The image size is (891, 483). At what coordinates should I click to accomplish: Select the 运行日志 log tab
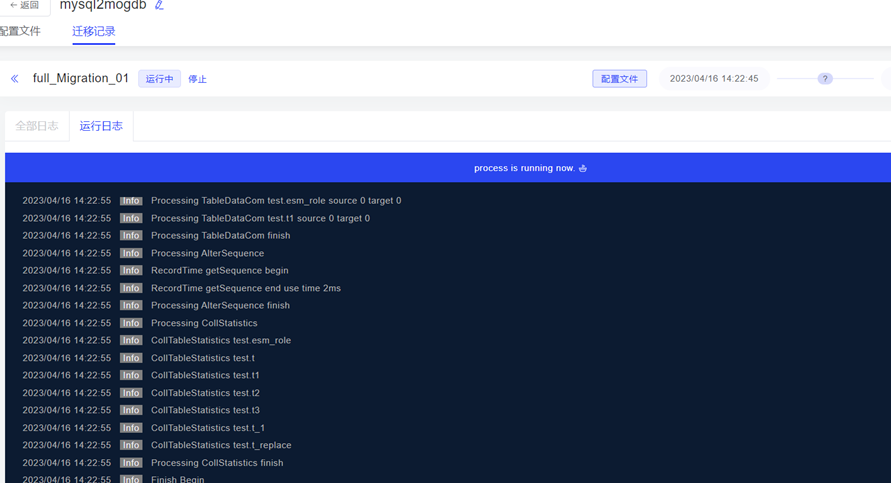[x=101, y=126]
